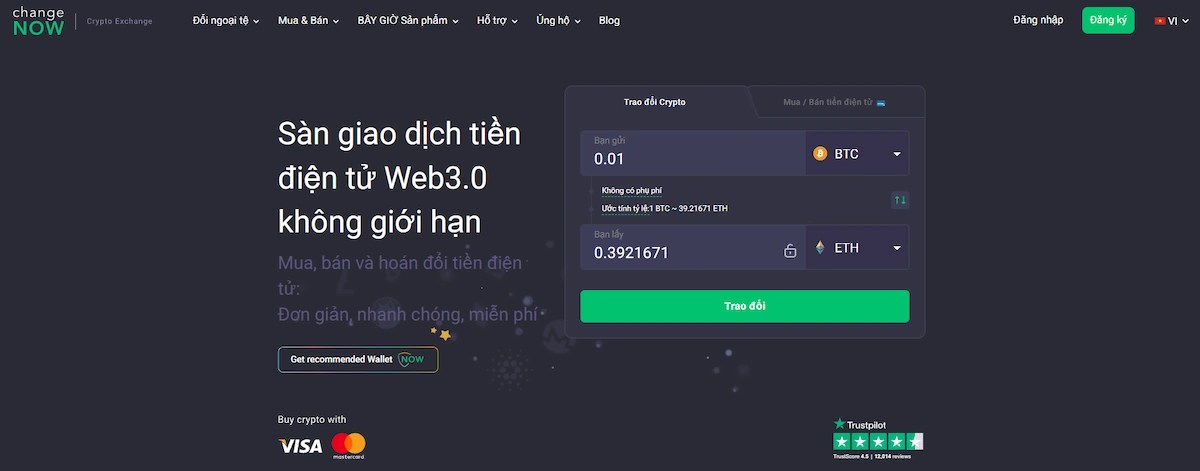
Task: Select the Trao đổi Crypto tab
Action: tap(655, 102)
